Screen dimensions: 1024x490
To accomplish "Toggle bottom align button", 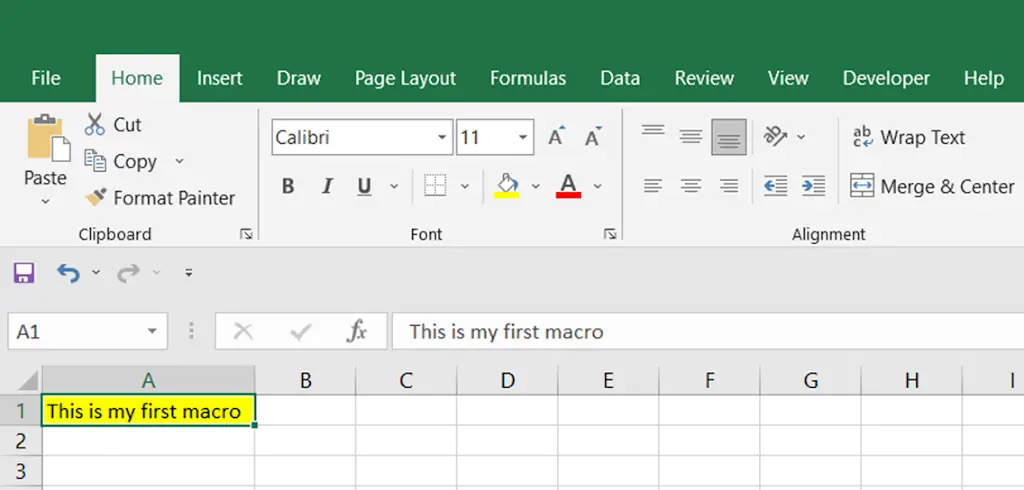I will coord(729,137).
